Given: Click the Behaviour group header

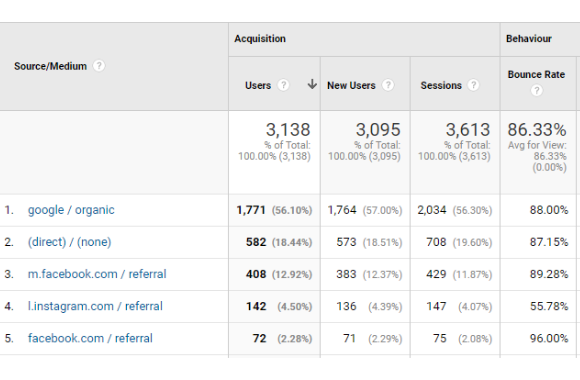Looking at the screenshot, I should point(529,39).
